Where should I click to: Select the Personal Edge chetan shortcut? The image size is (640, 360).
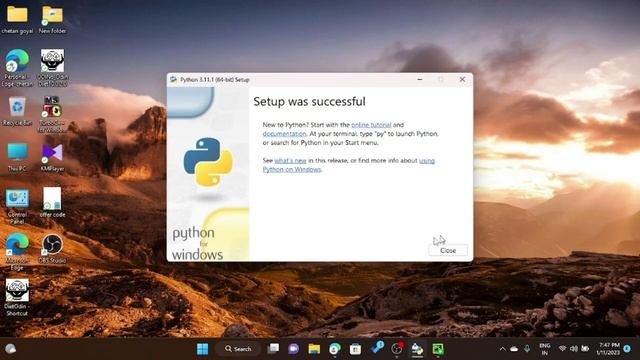tap(17, 68)
